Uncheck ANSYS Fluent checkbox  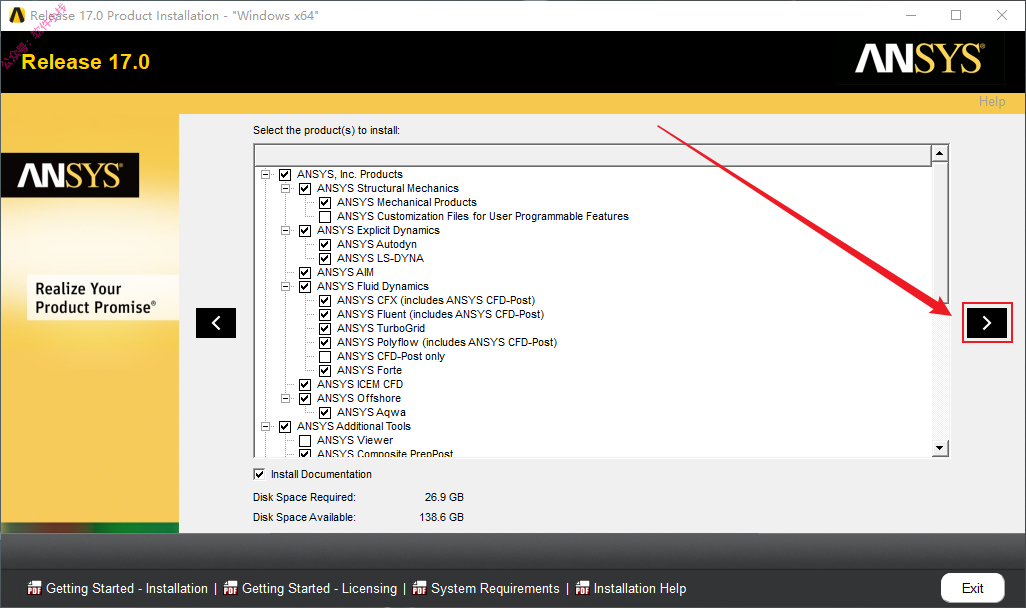tap(325, 315)
